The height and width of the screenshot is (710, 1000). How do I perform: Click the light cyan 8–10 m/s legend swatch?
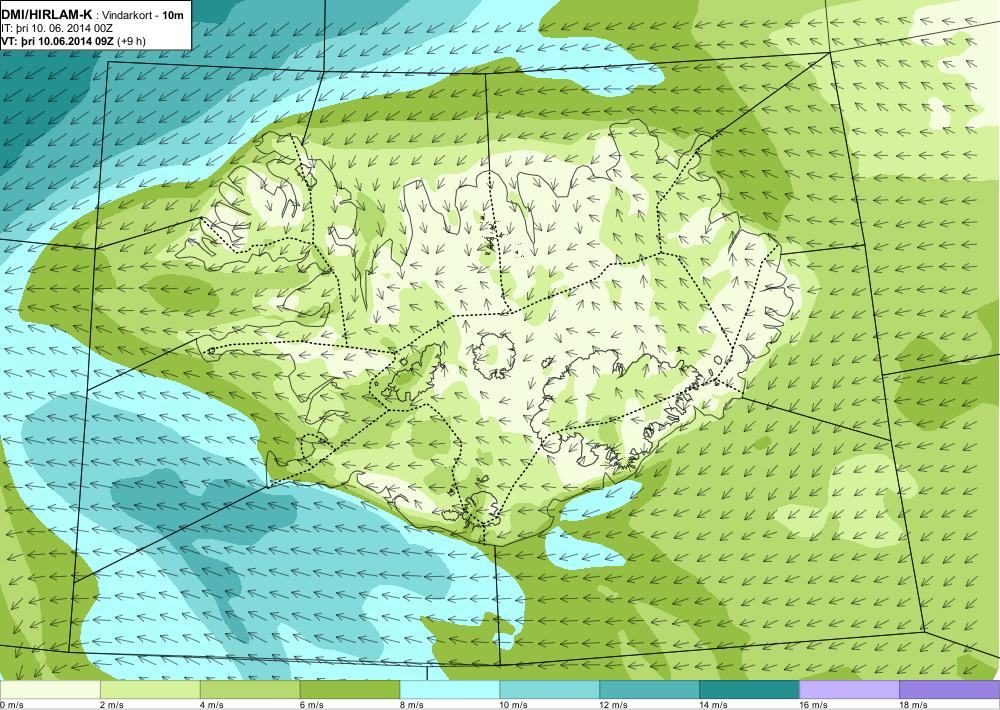(x=450, y=690)
